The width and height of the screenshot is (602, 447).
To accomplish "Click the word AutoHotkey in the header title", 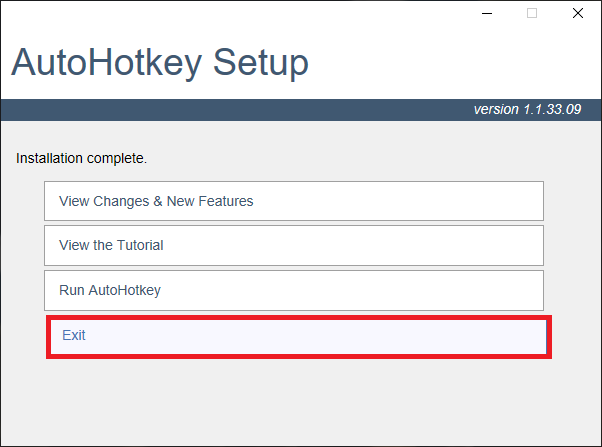I will 107,63.
